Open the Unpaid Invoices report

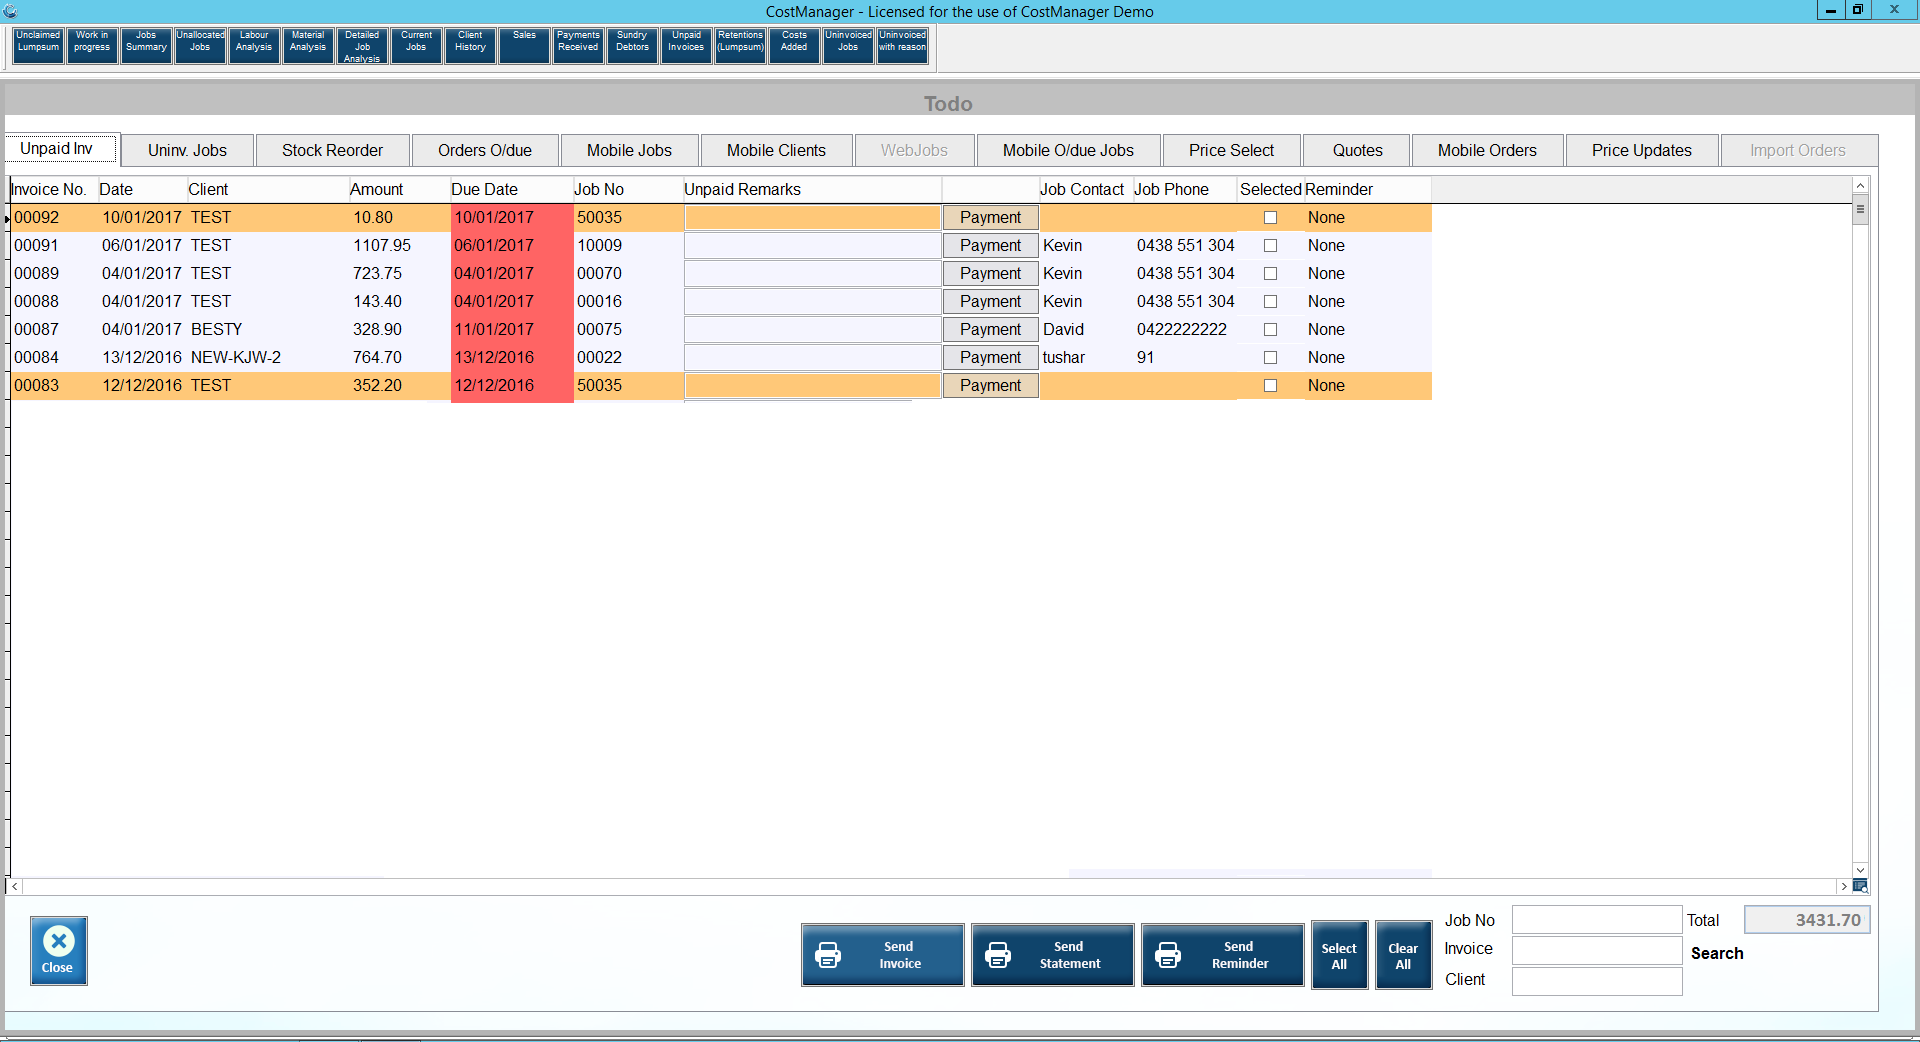click(686, 46)
